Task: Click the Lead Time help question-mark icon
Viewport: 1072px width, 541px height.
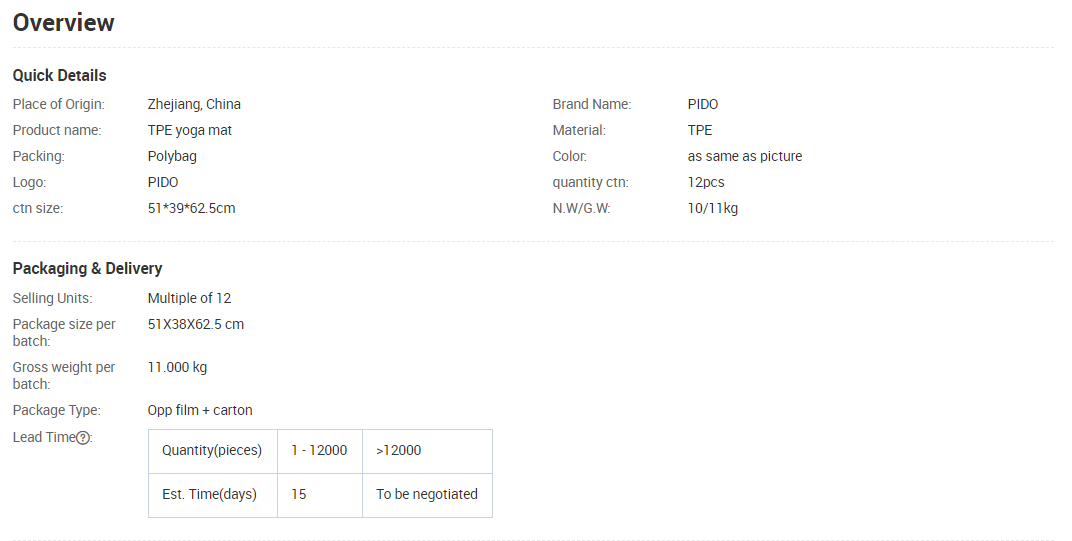Action: [x=84, y=437]
